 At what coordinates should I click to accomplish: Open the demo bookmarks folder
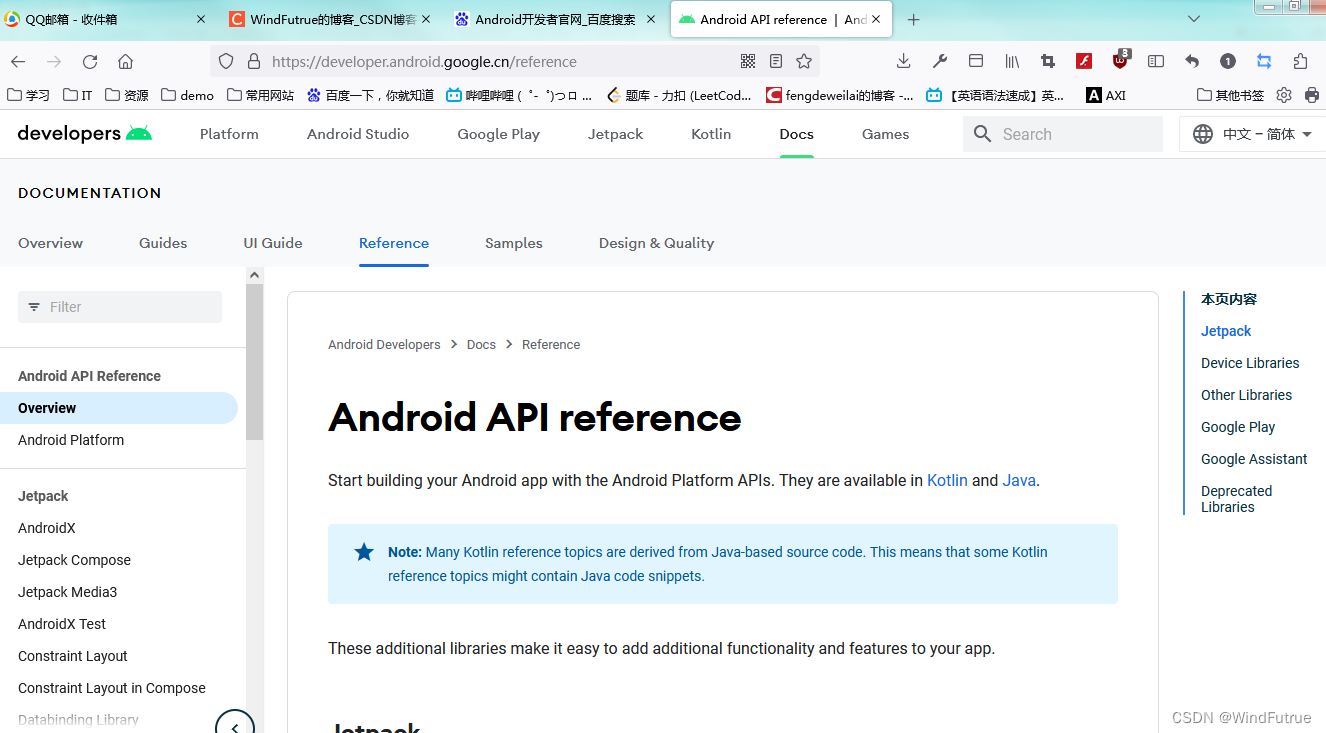[x=187, y=95]
